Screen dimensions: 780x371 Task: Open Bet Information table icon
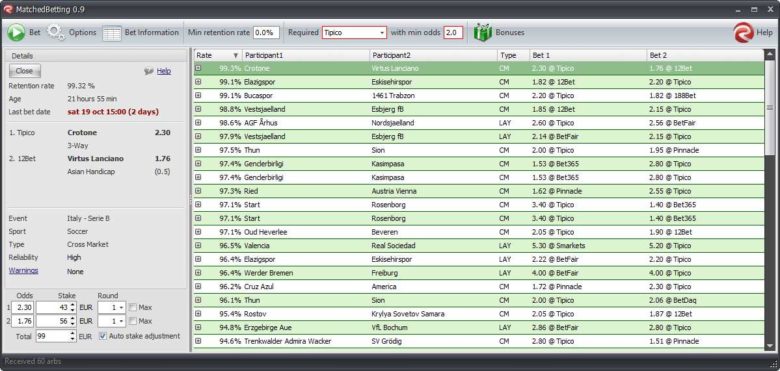pyautogui.click(x=111, y=33)
